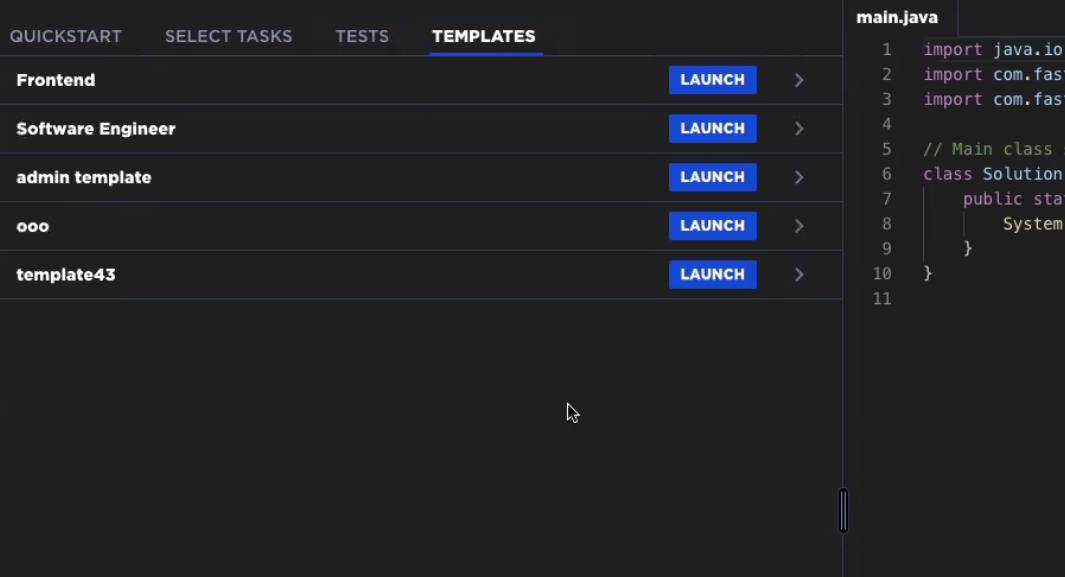Image resolution: width=1065 pixels, height=577 pixels.
Task: Switch to the Quickstart tab
Action: (x=66, y=37)
